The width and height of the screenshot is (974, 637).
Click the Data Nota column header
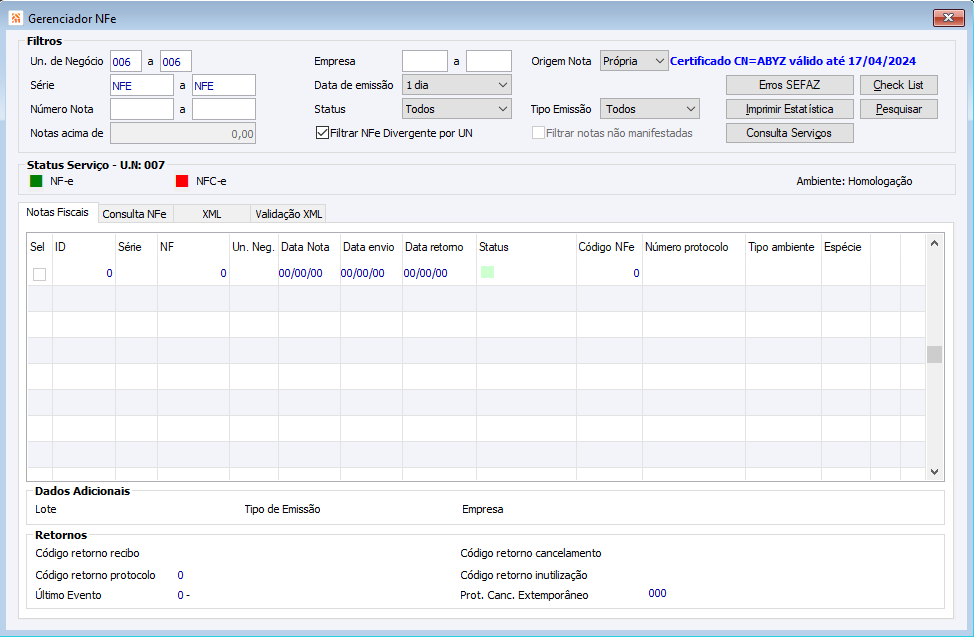coord(309,247)
